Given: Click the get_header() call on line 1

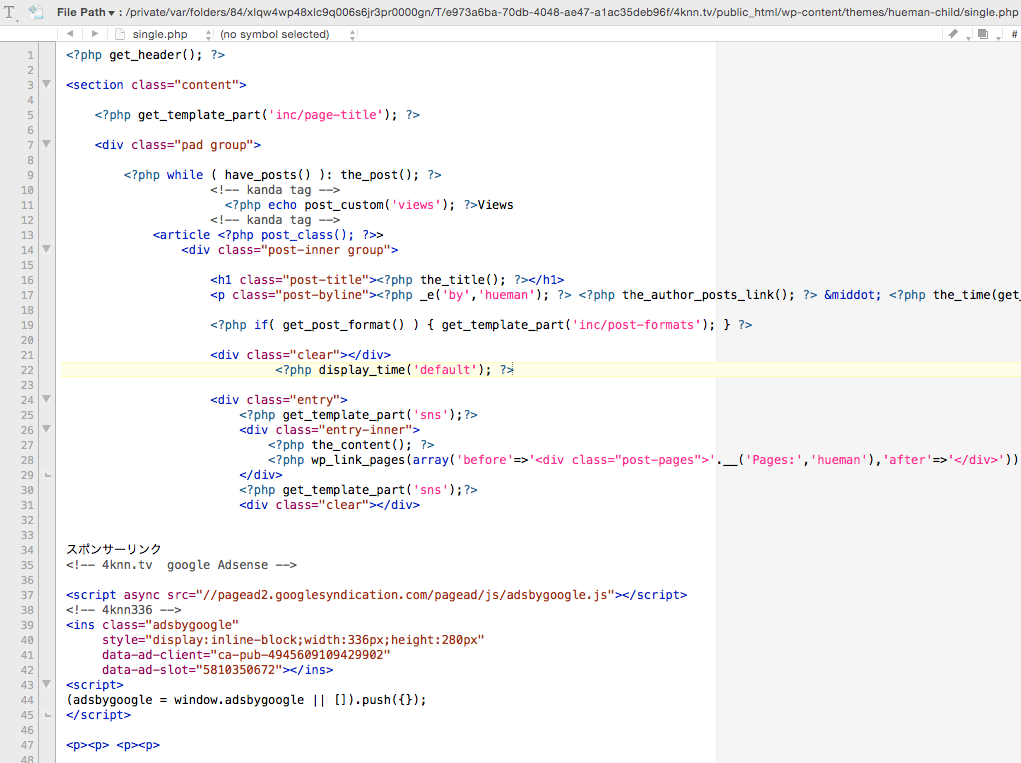Looking at the screenshot, I should tap(156, 55).
